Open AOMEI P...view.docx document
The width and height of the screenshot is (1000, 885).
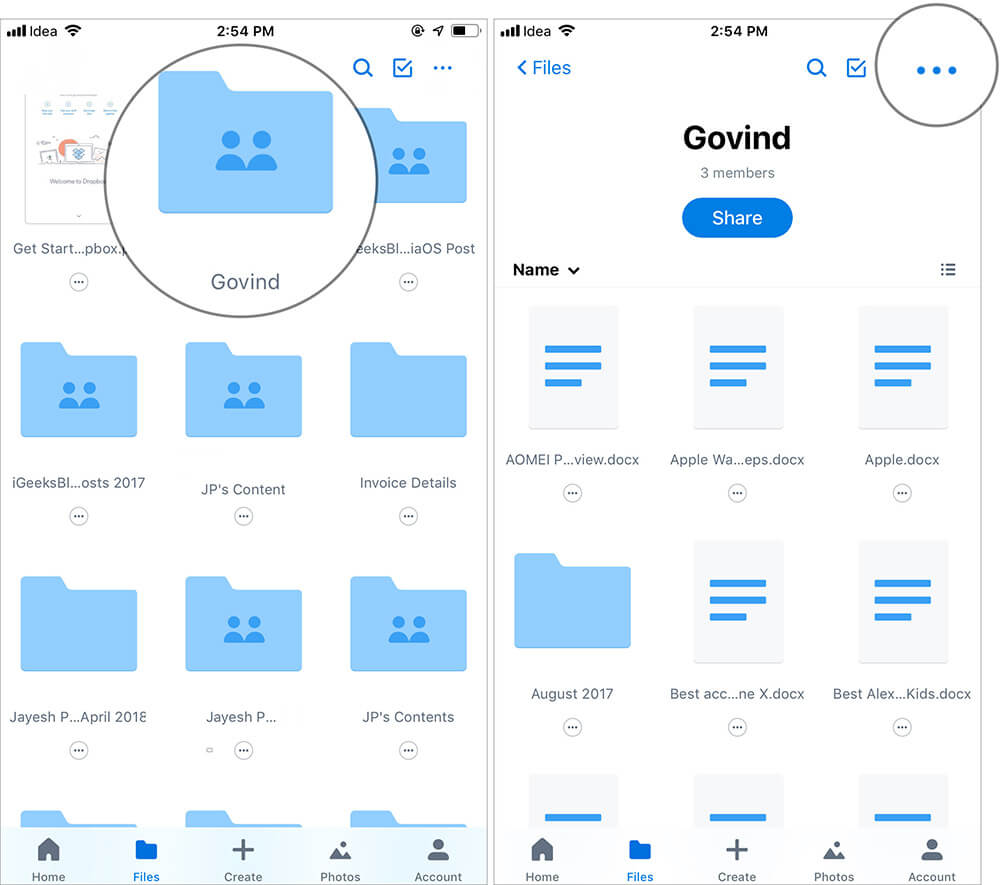573,367
